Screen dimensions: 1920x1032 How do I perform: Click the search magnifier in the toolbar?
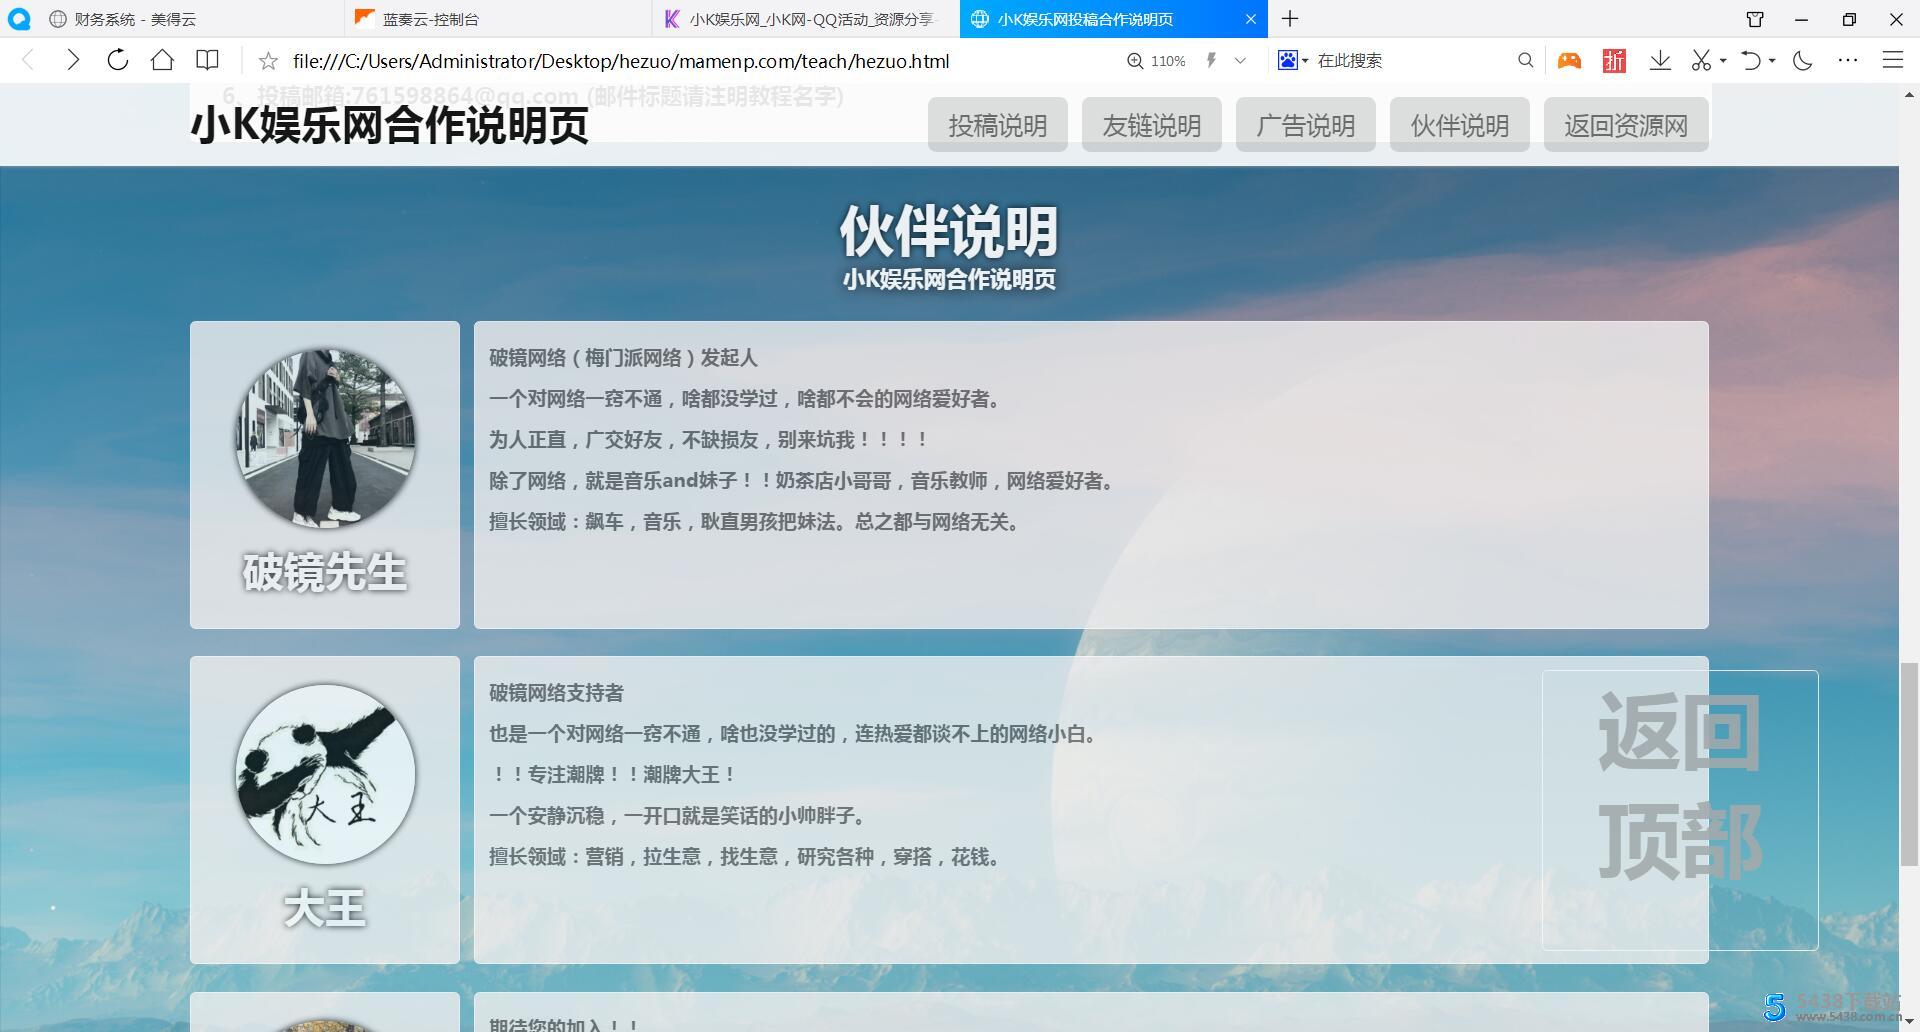coord(1525,60)
